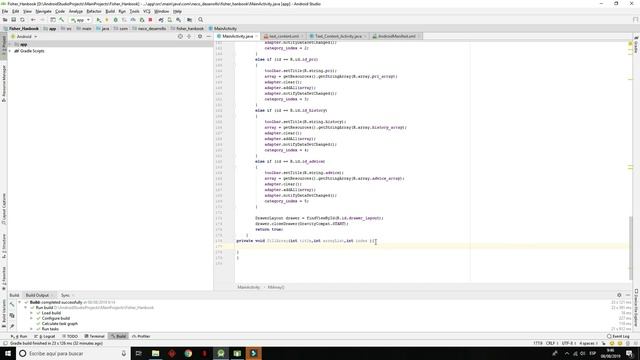
Task: Click the Open folder icon in toolbar
Action: [5, 20]
